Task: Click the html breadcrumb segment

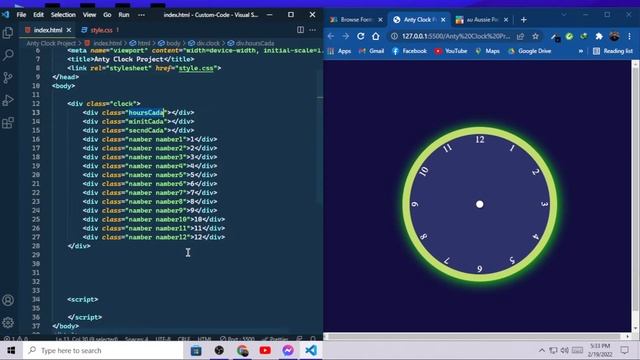Action: pyautogui.click(x=140, y=43)
